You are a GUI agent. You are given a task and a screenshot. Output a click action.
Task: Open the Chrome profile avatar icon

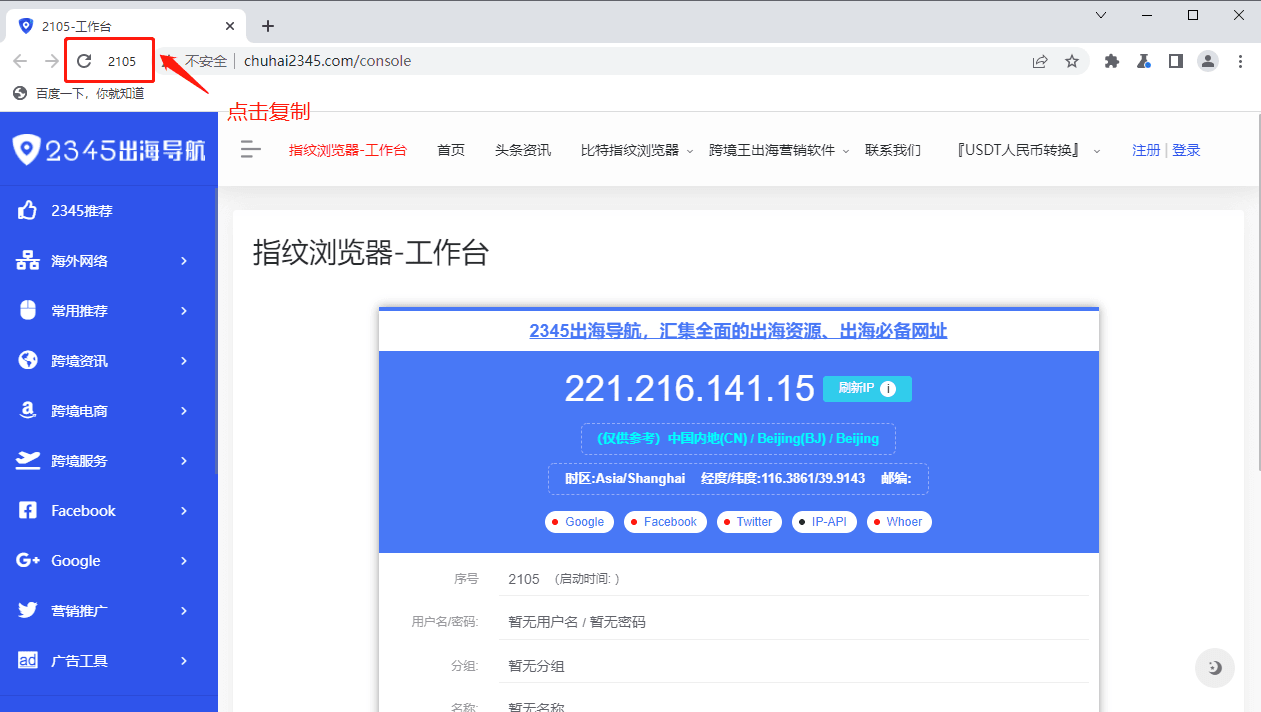(1208, 61)
